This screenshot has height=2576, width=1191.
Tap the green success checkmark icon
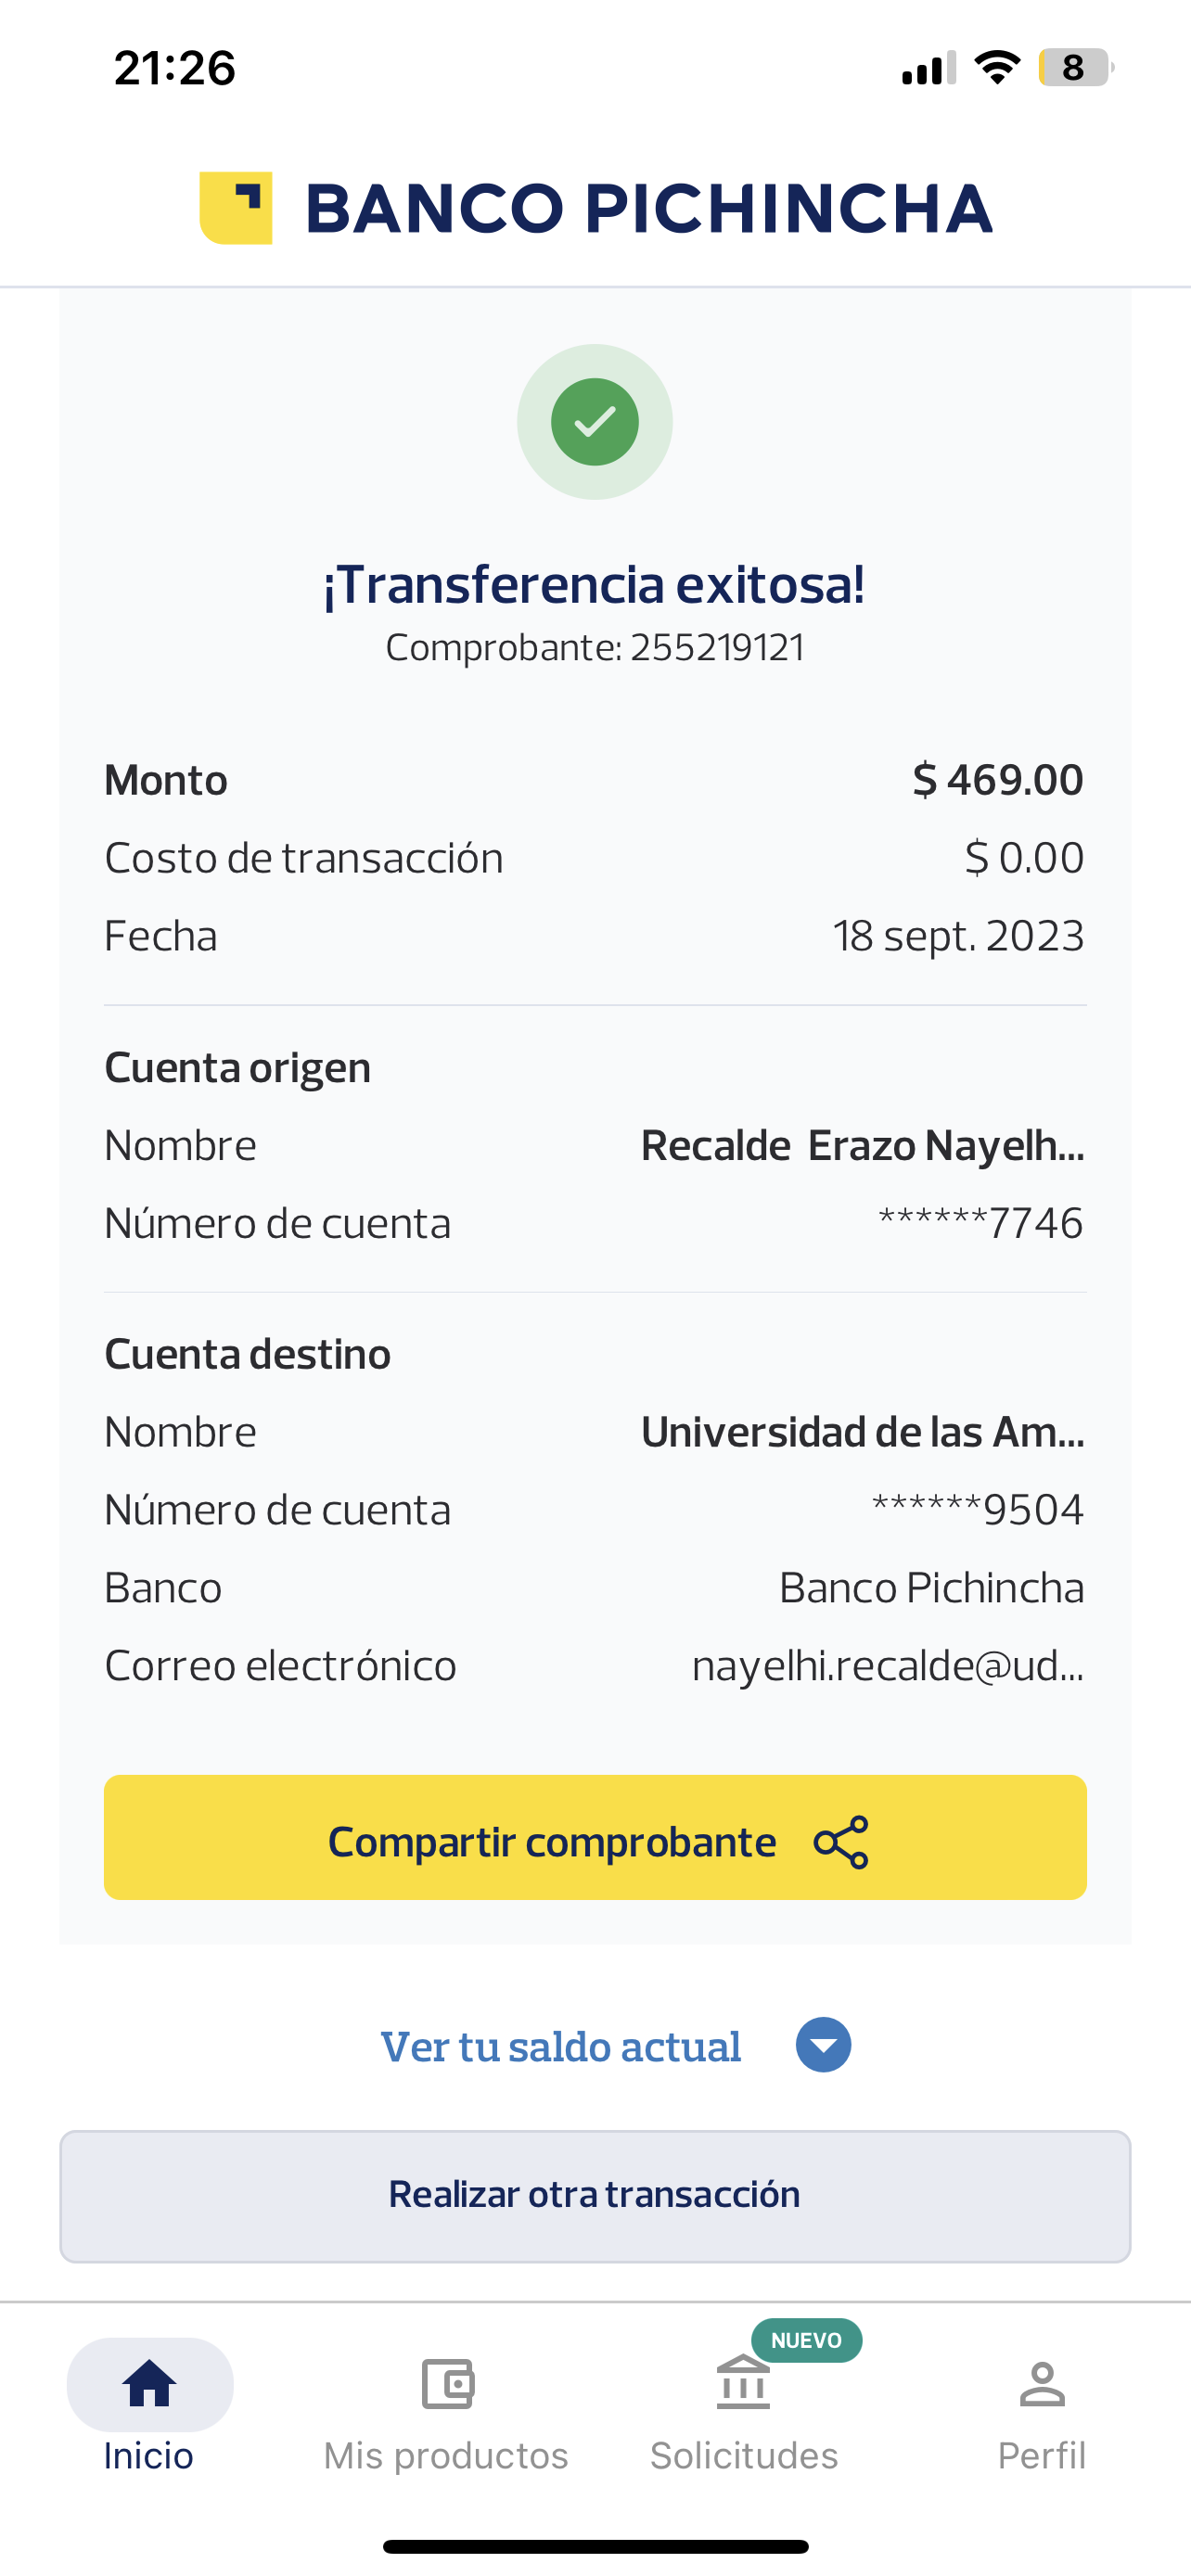(595, 422)
